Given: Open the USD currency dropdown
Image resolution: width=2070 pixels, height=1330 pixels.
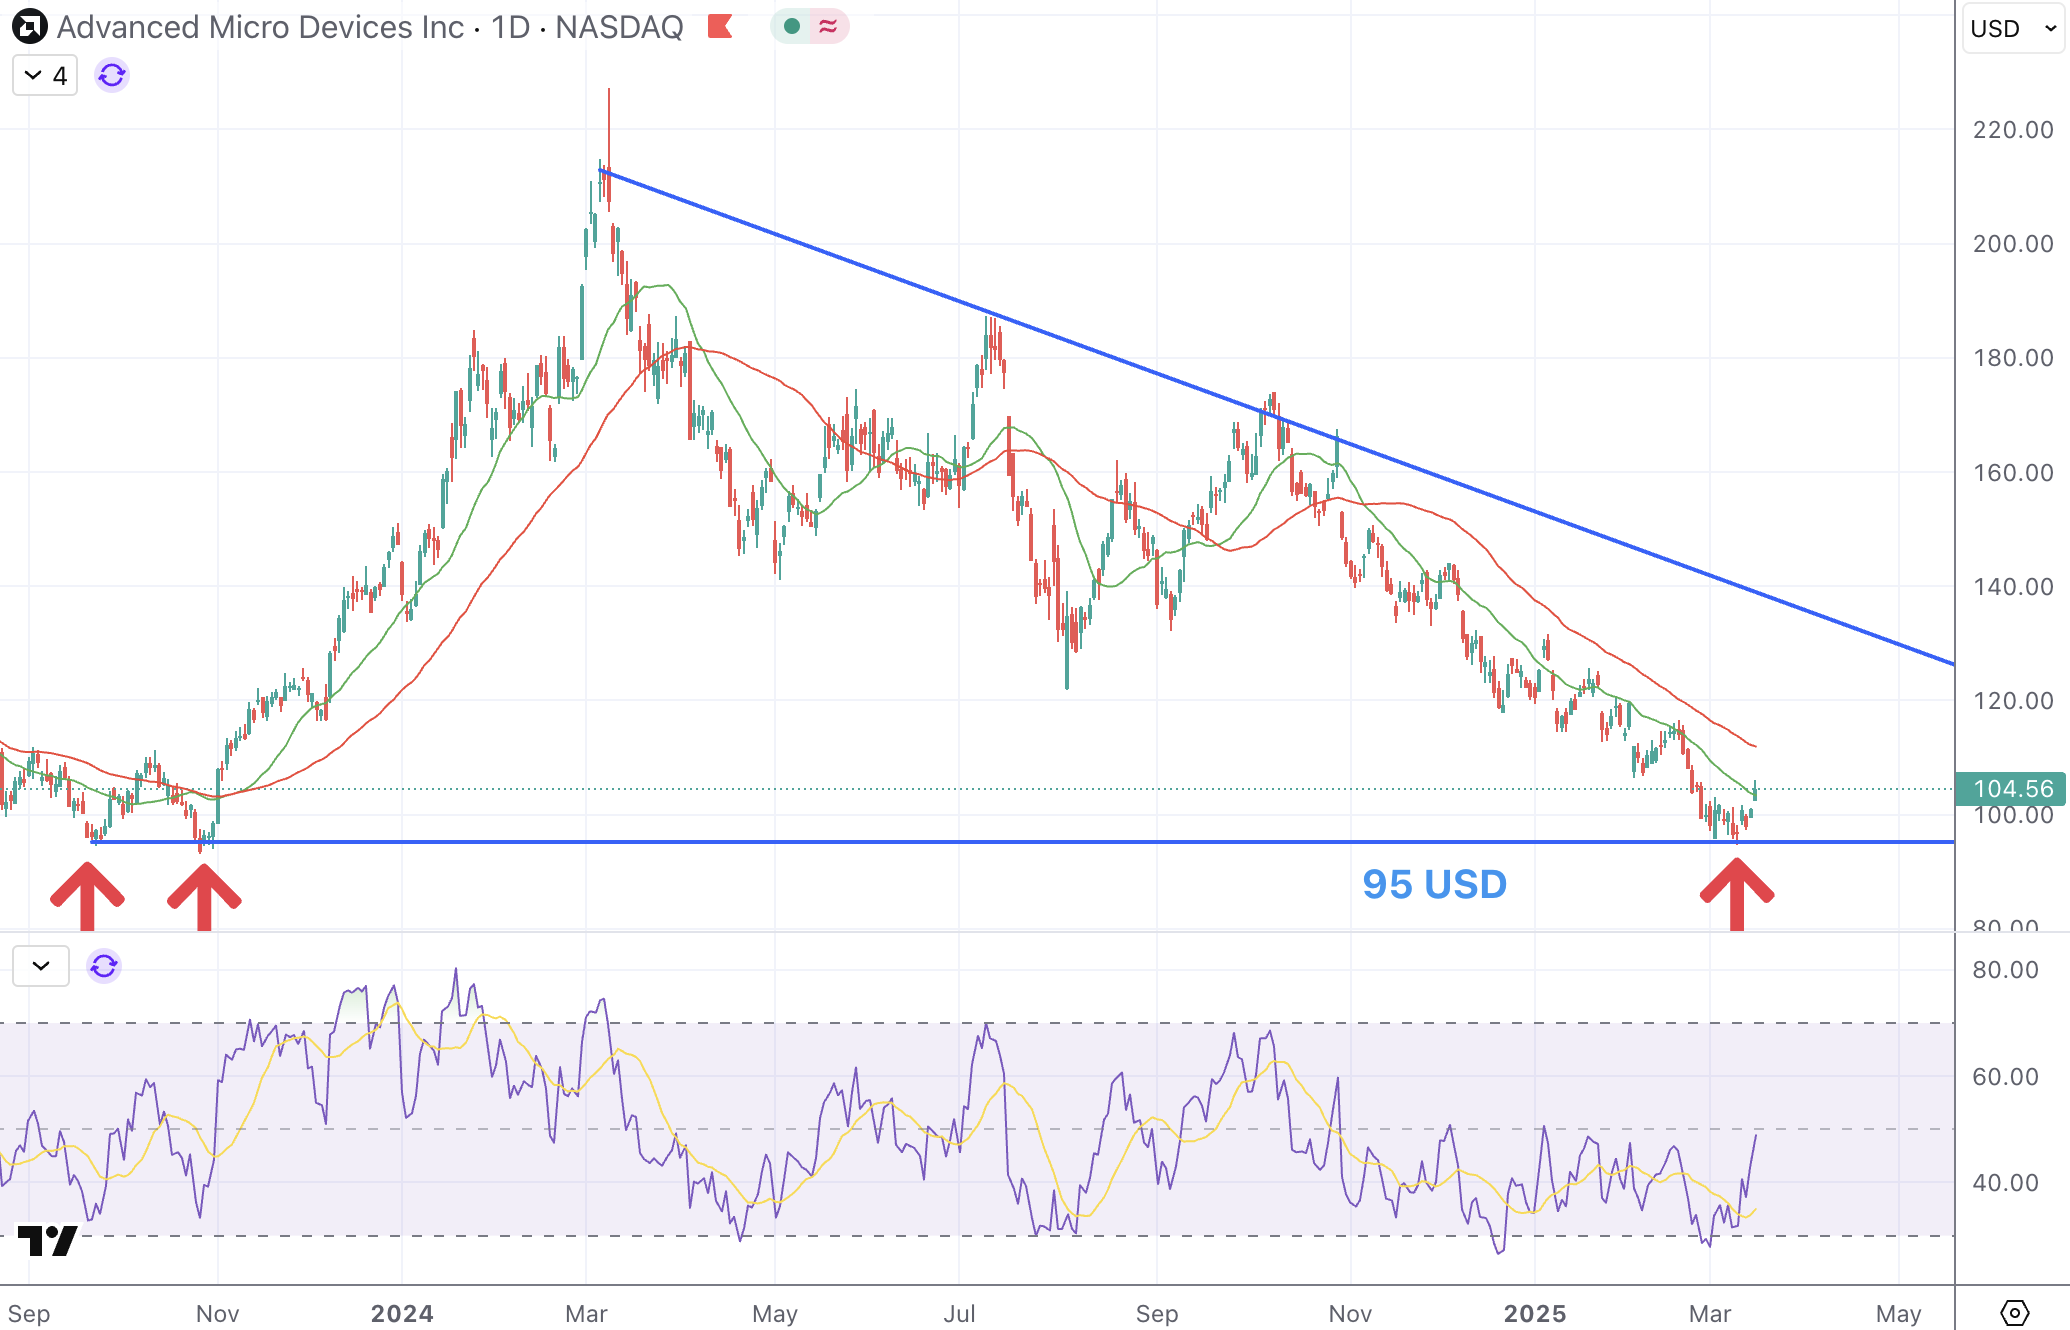Looking at the screenshot, I should (x=2013, y=28).
